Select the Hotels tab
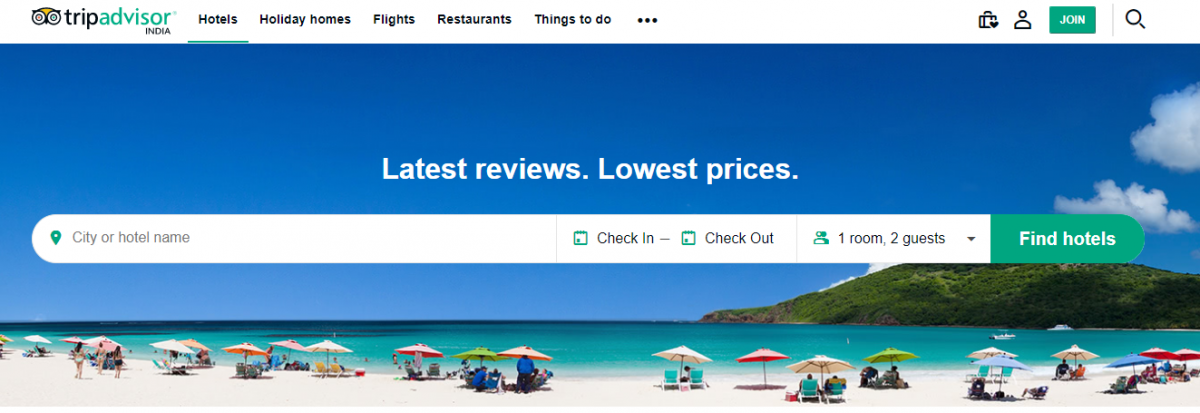The image size is (1200, 413). tap(218, 19)
